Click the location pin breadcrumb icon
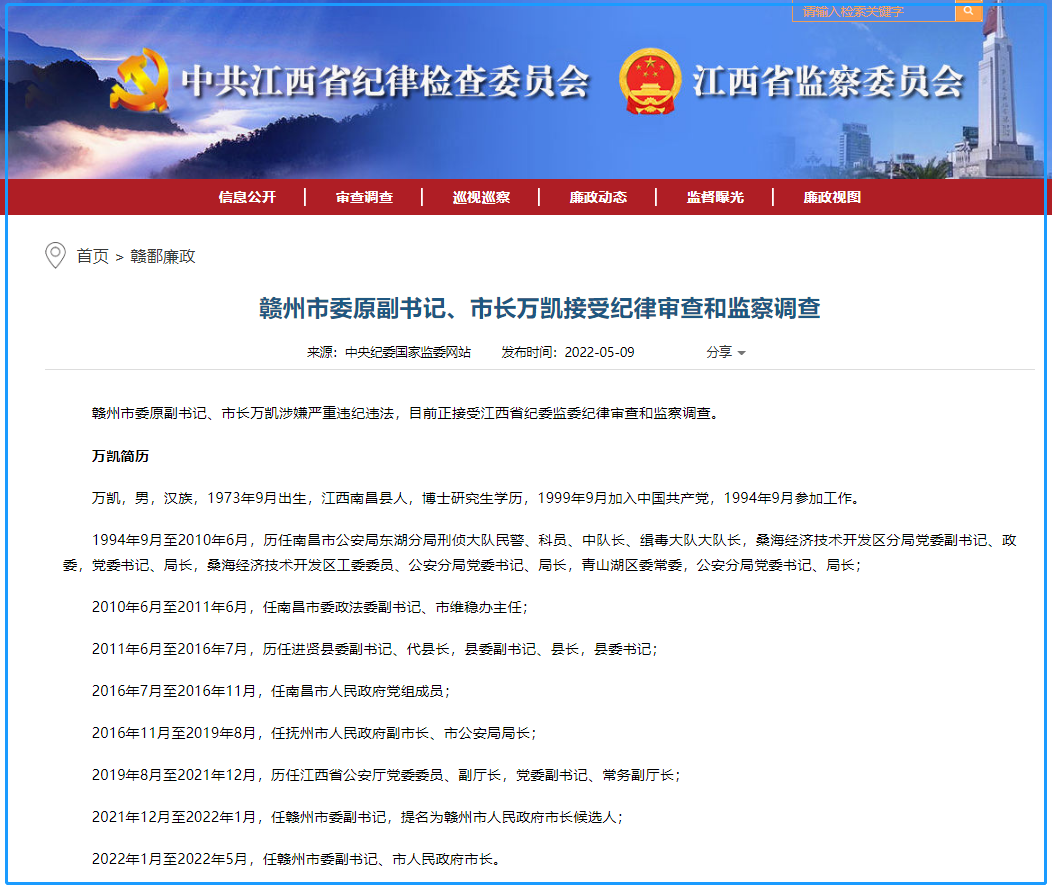Viewport: 1052px width, 886px height. (x=55, y=256)
